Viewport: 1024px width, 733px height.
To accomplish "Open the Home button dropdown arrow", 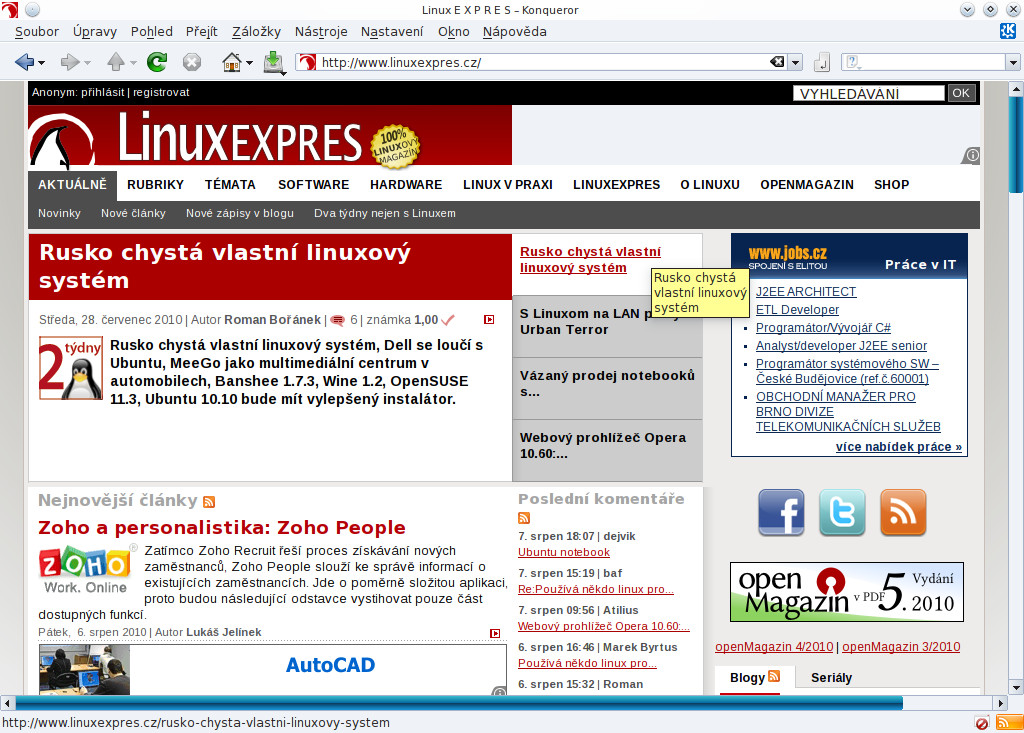I will tap(249, 63).
